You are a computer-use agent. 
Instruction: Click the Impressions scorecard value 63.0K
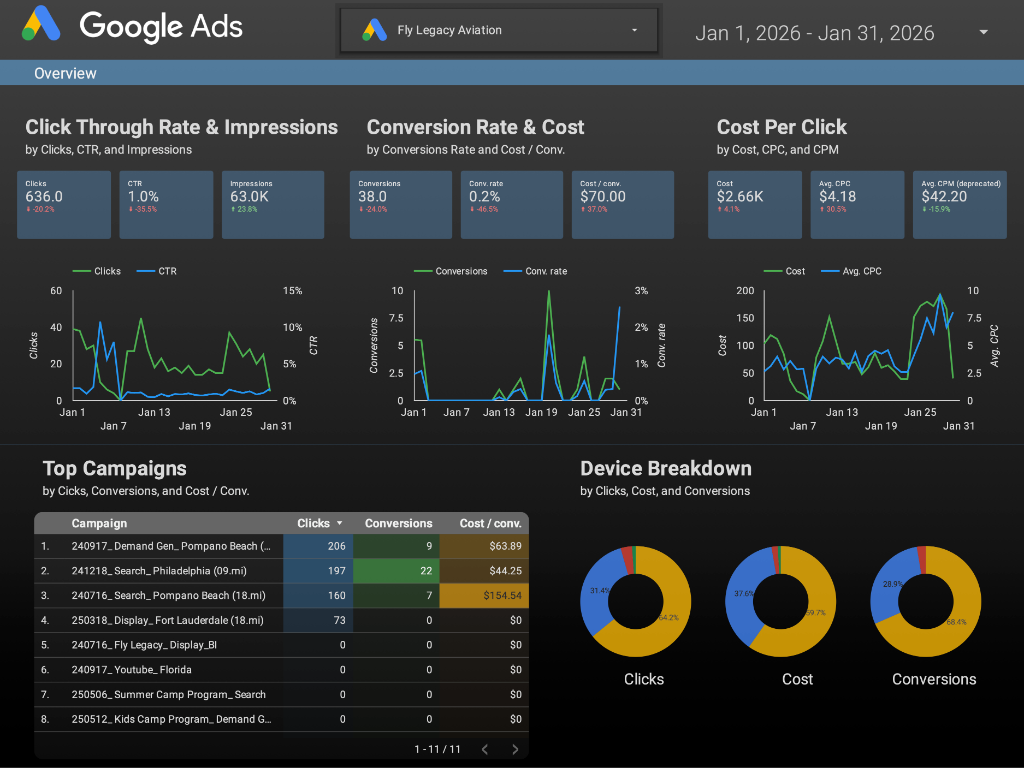point(249,197)
